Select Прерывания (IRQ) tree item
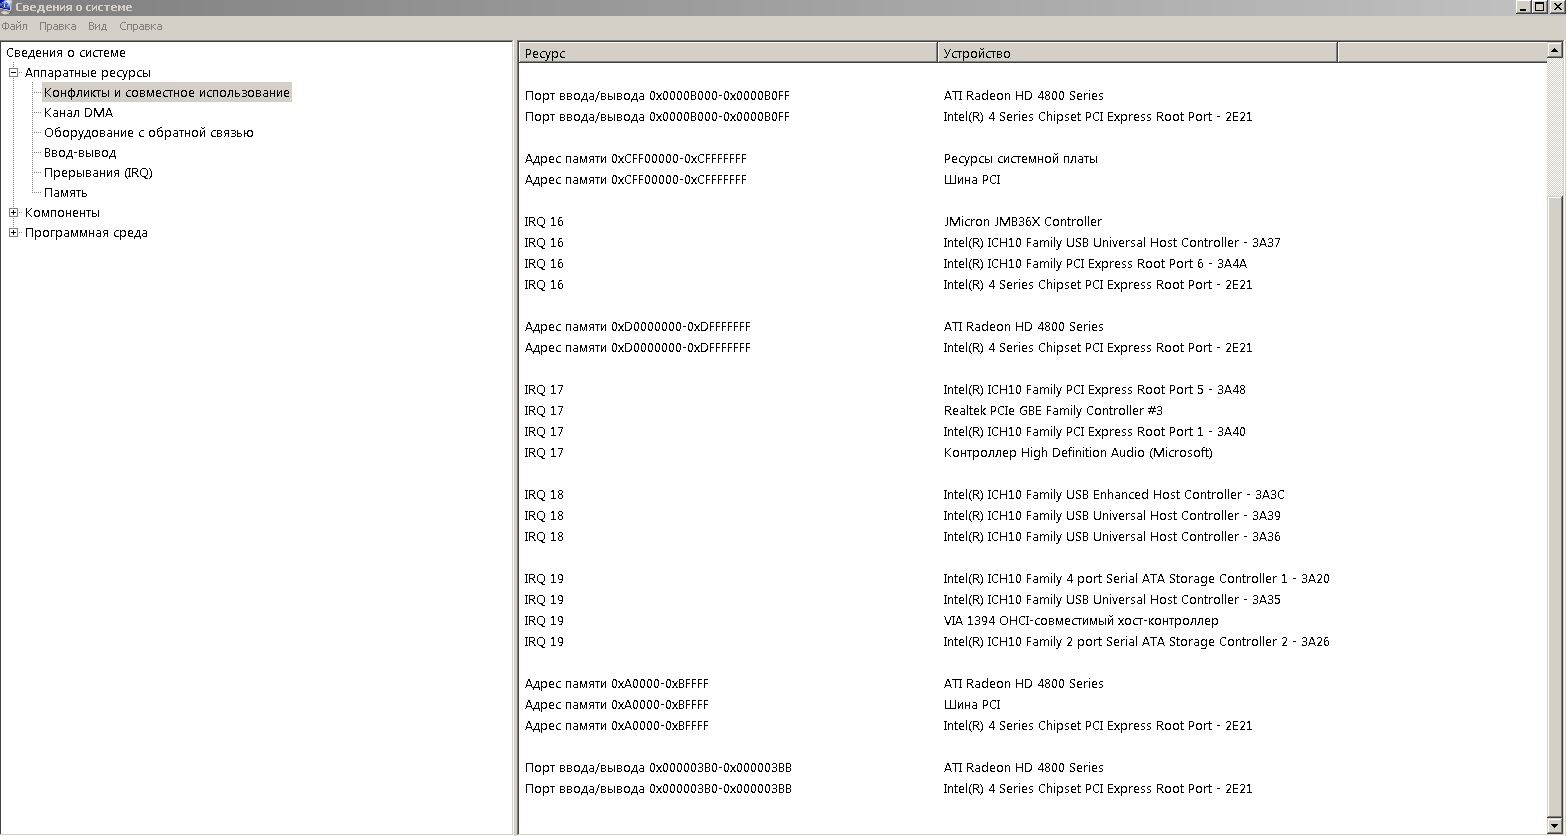The width and height of the screenshot is (1566, 836). pos(98,173)
